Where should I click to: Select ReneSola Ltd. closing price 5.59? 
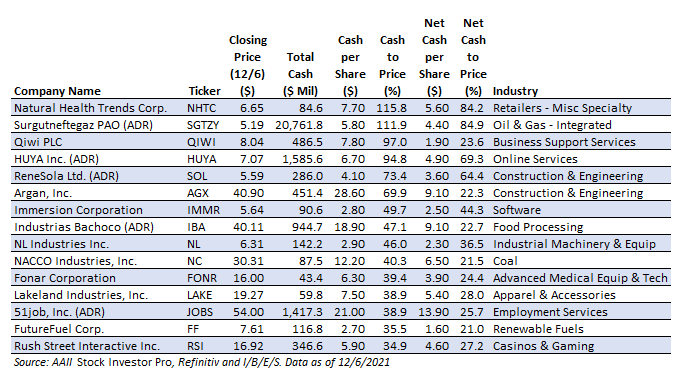(x=252, y=176)
